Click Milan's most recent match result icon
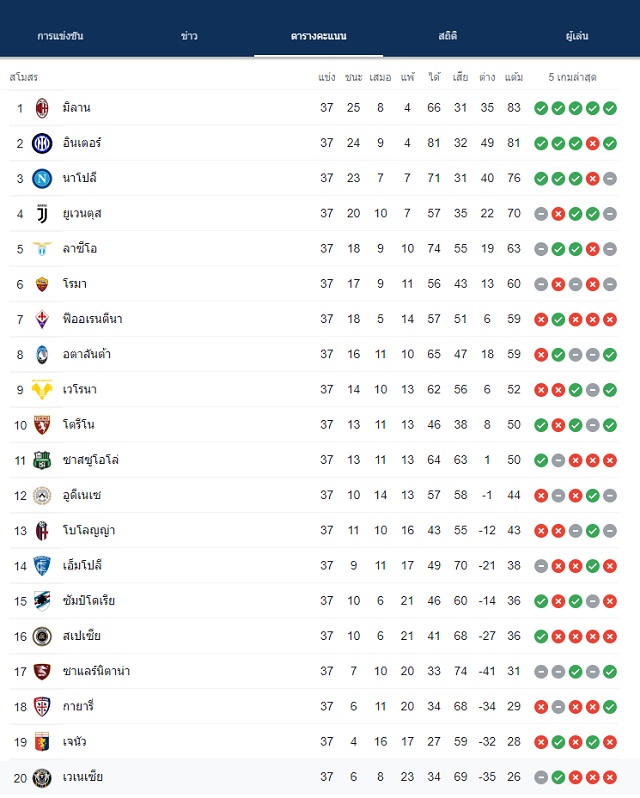This screenshot has width=640, height=798. click(x=610, y=108)
